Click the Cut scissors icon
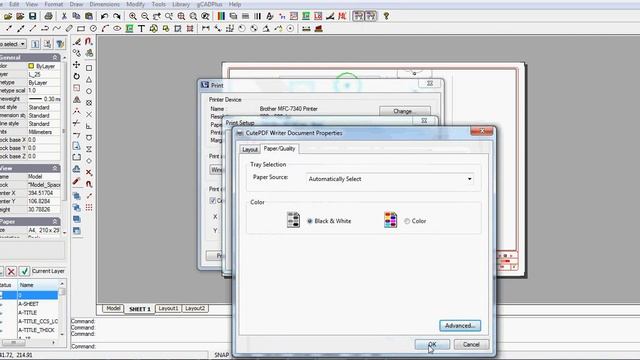The width and height of the screenshot is (640, 360). click(x=64, y=16)
